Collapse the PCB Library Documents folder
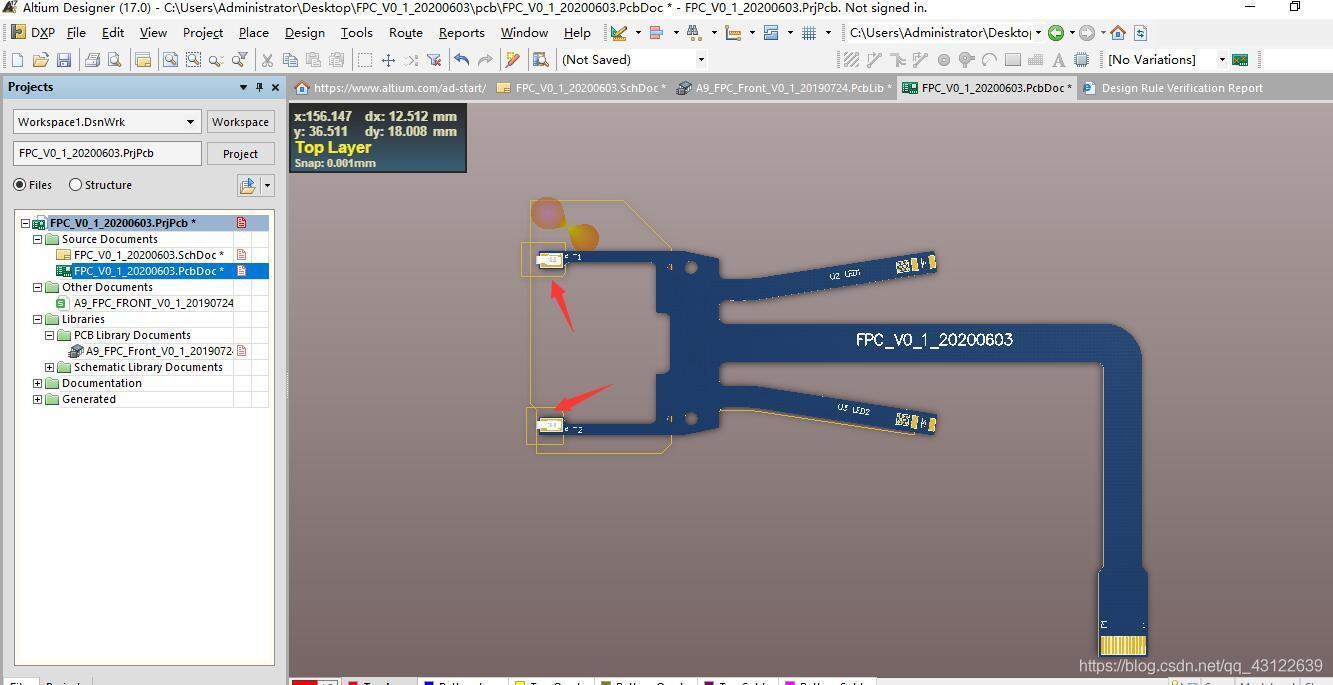The height and width of the screenshot is (685, 1333). coord(50,335)
